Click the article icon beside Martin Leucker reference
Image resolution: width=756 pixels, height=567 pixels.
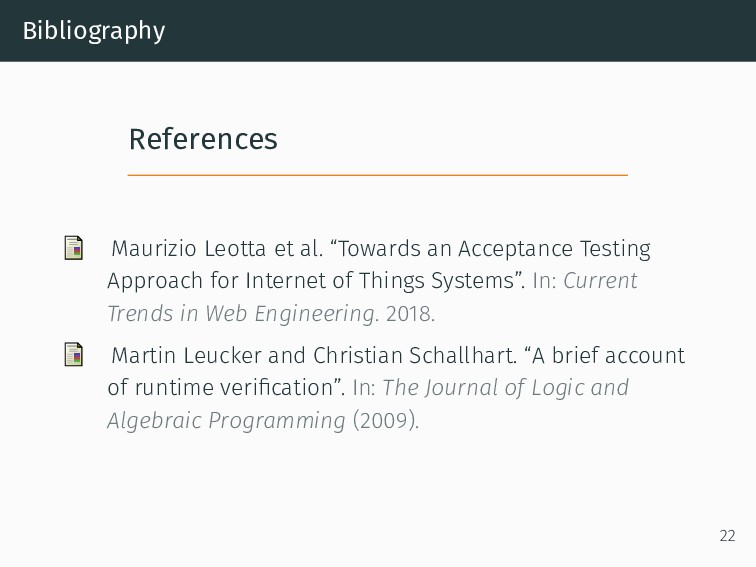[74, 354]
